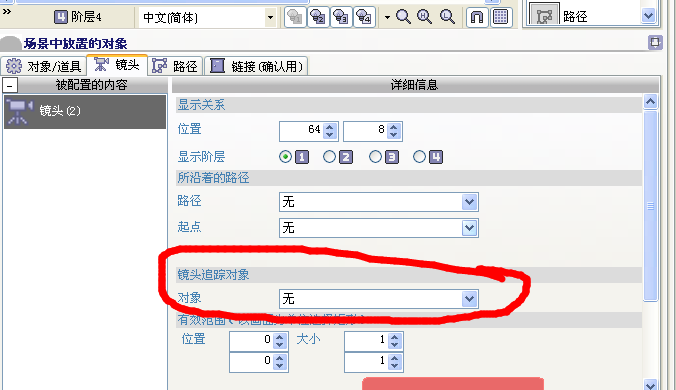Open the 起点 combo box
The width and height of the screenshot is (676, 390).
(x=379, y=228)
